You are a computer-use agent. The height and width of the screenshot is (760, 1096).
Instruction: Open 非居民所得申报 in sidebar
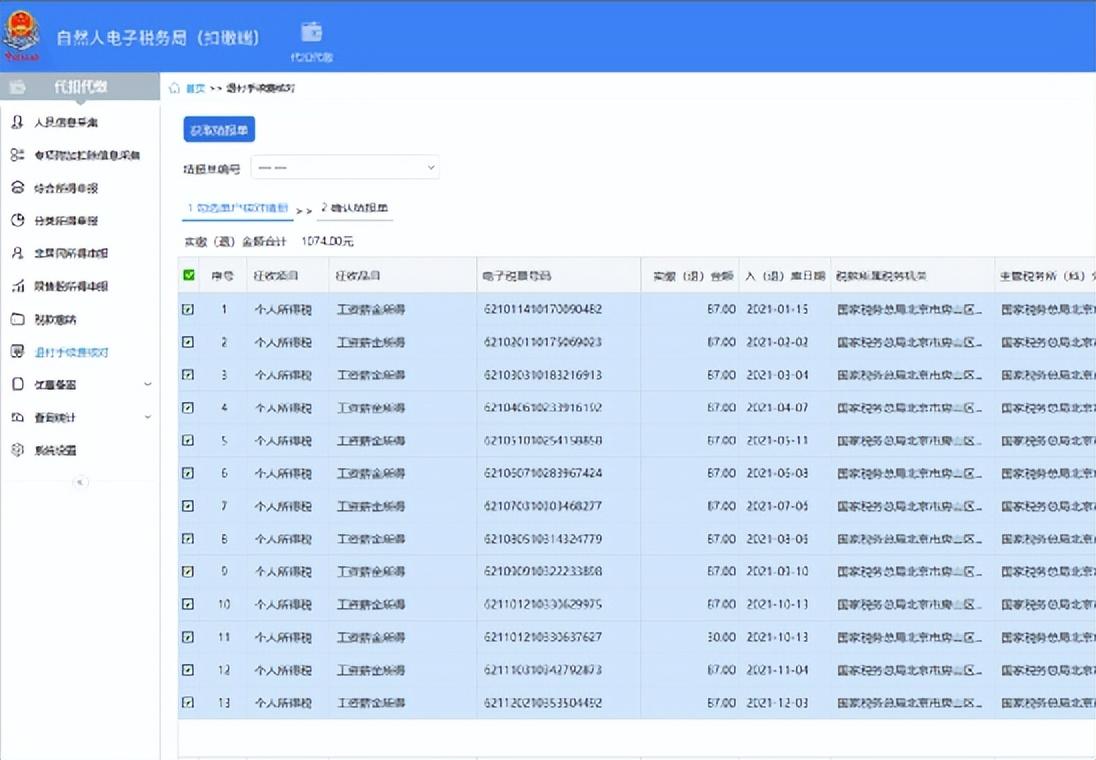click(71, 253)
